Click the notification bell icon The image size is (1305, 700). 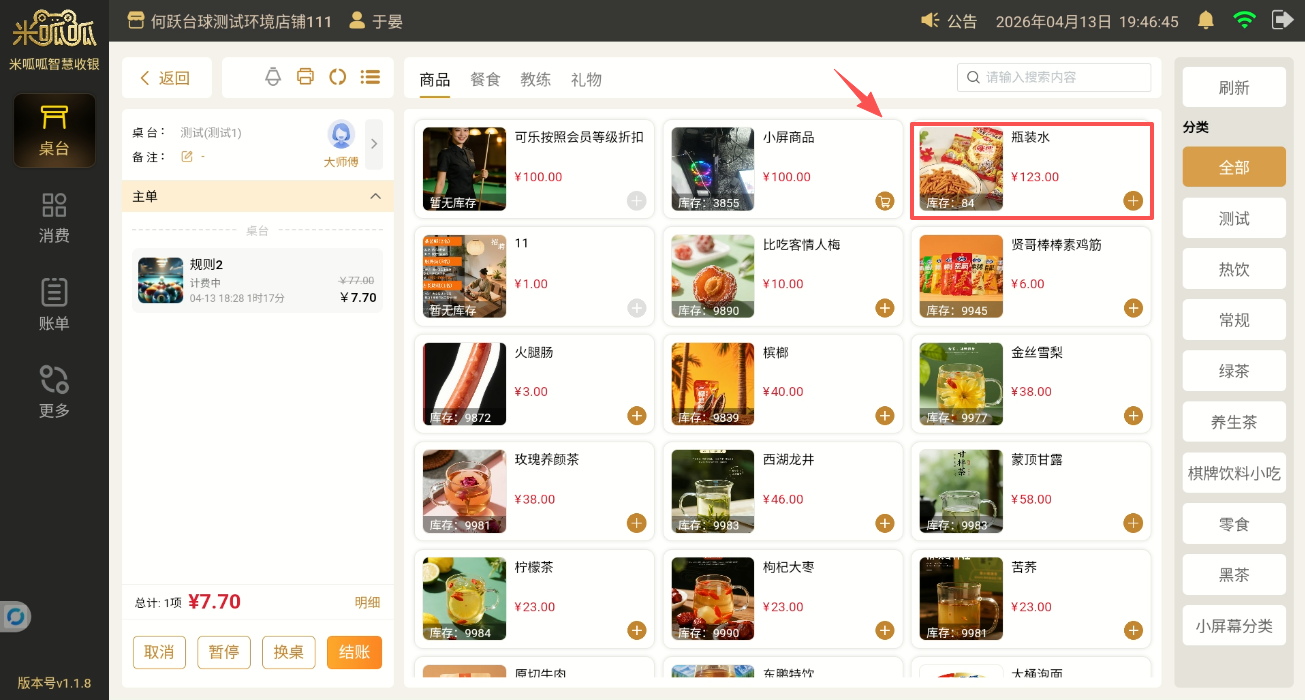coord(1206,20)
